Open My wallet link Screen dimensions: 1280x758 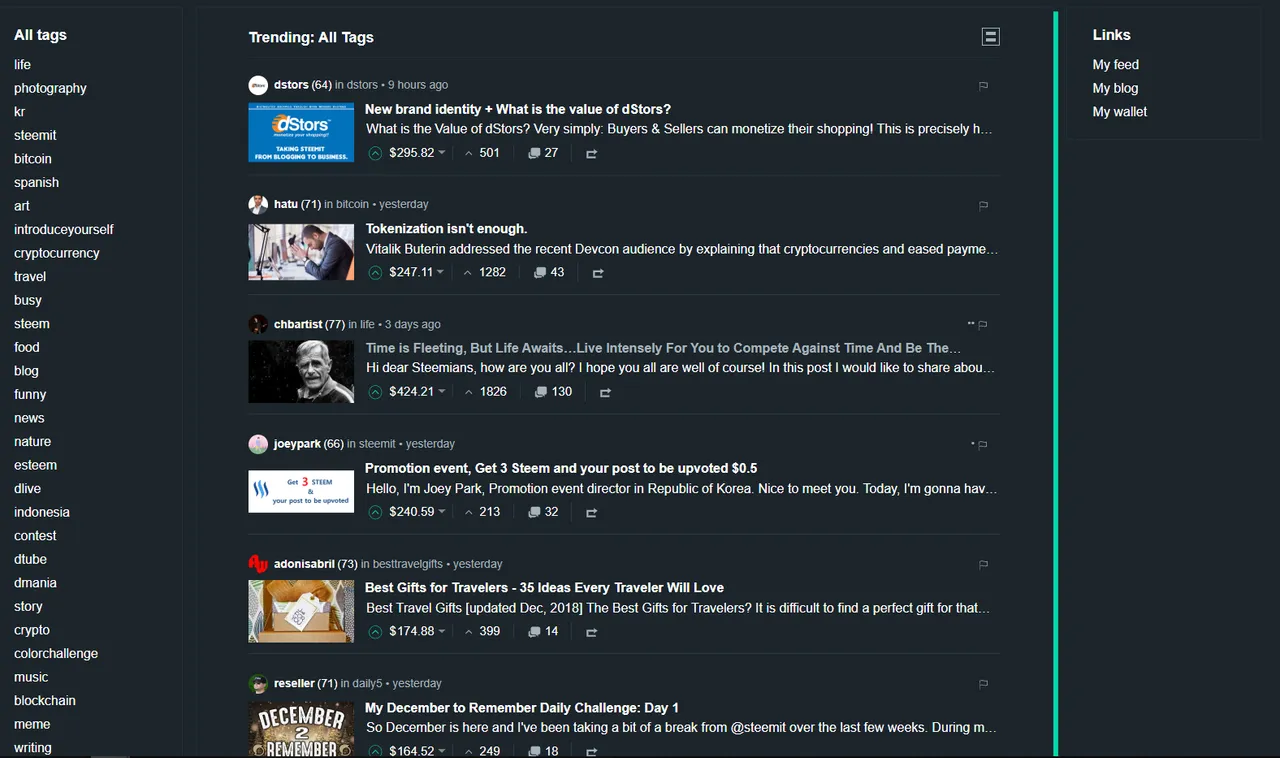(x=1120, y=112)
